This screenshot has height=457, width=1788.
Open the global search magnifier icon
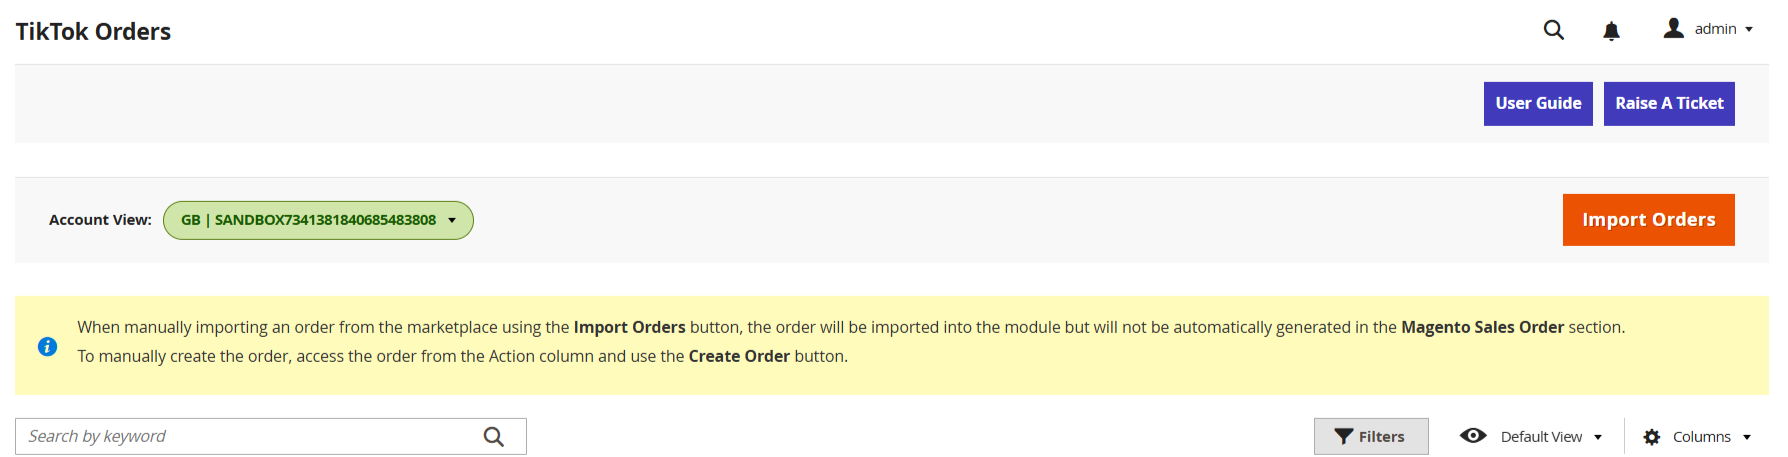(x=1553, y=30)
